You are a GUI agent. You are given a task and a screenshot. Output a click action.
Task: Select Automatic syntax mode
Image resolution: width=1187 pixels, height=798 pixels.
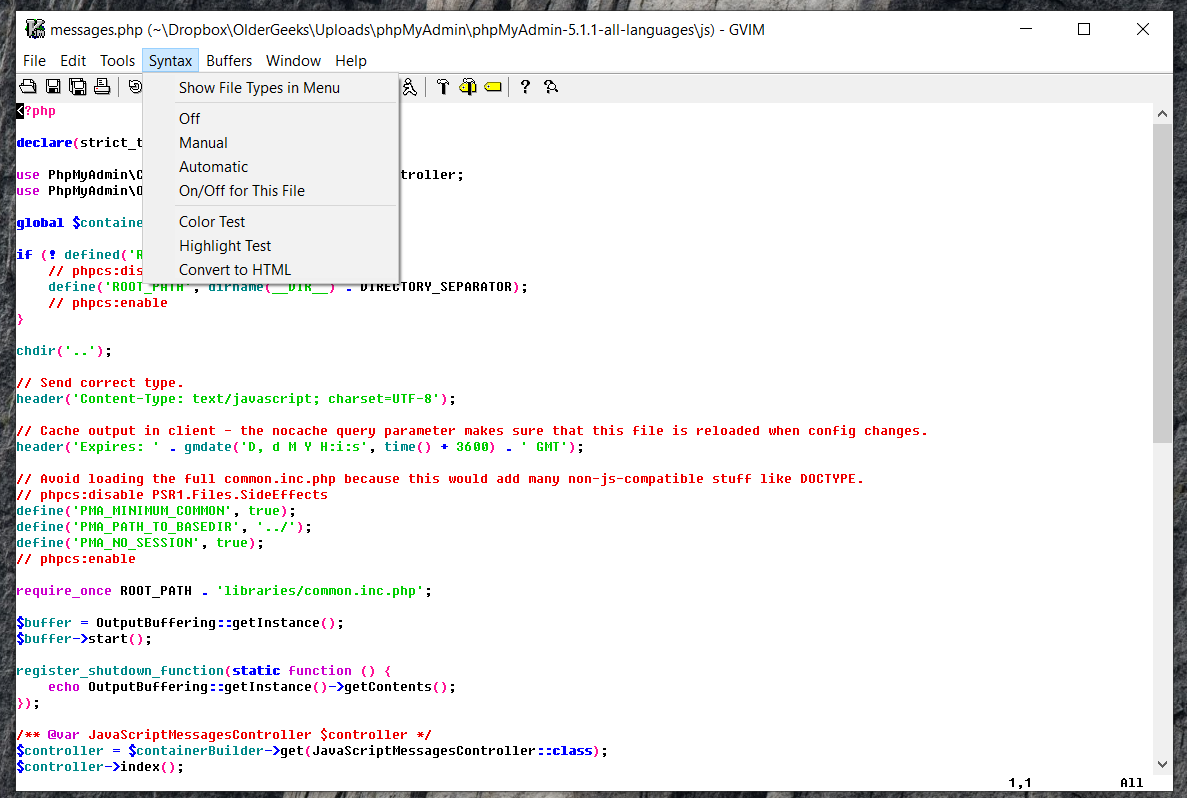(270, 167)
